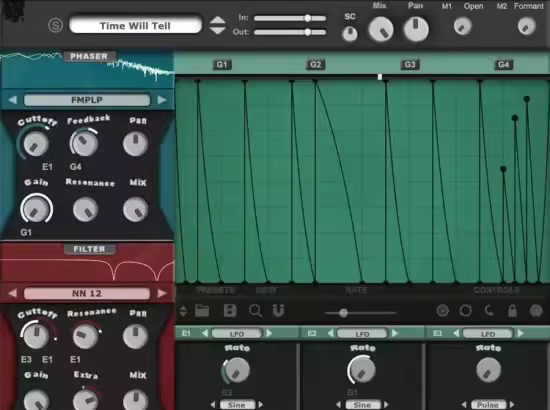Image resolution: width=550 pixels, height=410 pixels.
Task: Select next waveform after E3 Pulse
Action: [512, 405]
